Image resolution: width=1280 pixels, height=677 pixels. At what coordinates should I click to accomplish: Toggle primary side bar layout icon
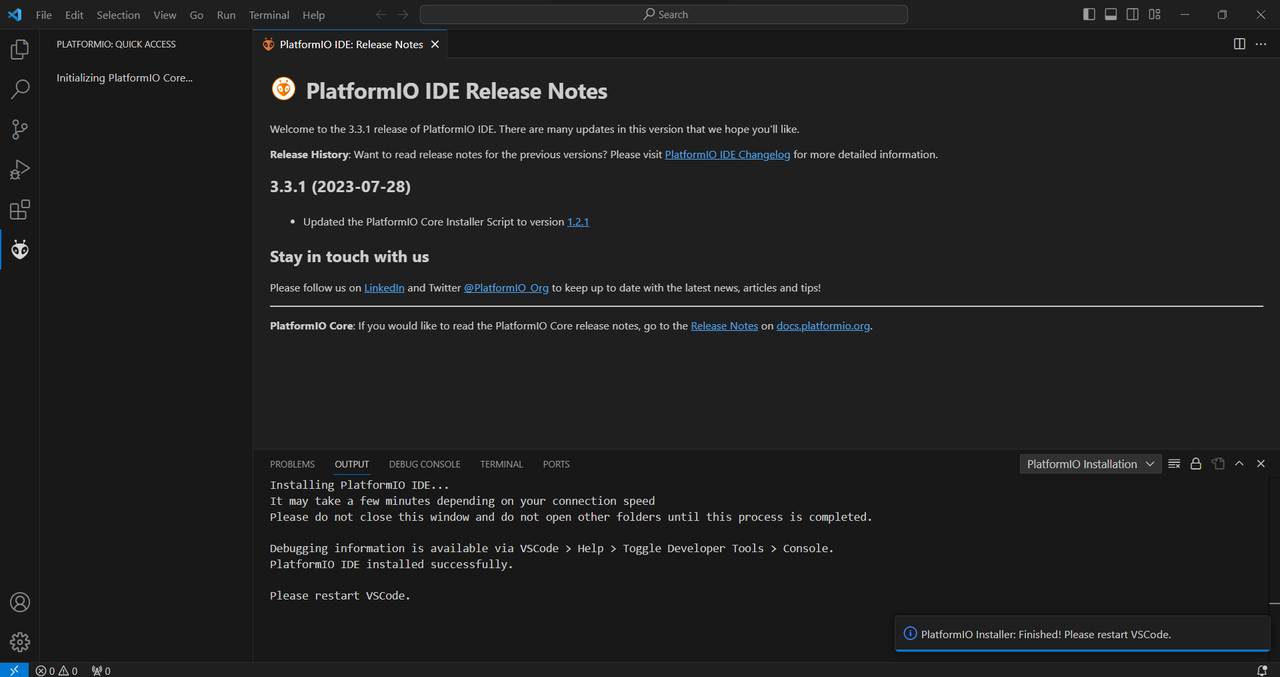click(x=1089, y=15)
